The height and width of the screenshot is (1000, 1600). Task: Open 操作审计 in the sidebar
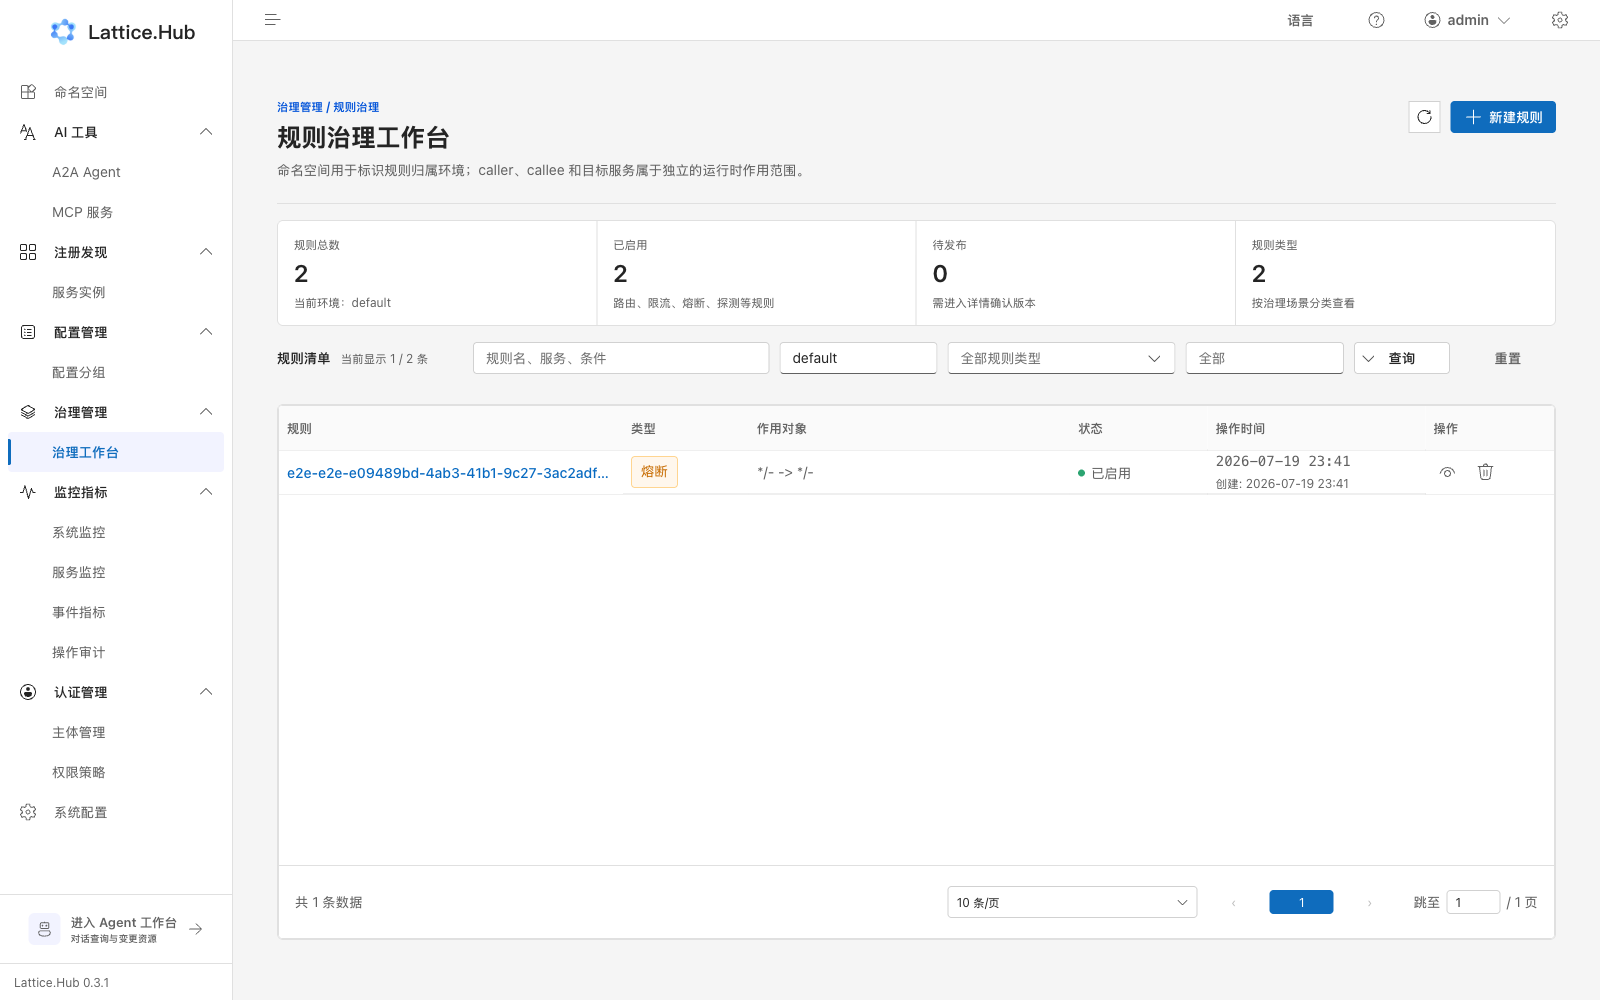pos(116,652)
